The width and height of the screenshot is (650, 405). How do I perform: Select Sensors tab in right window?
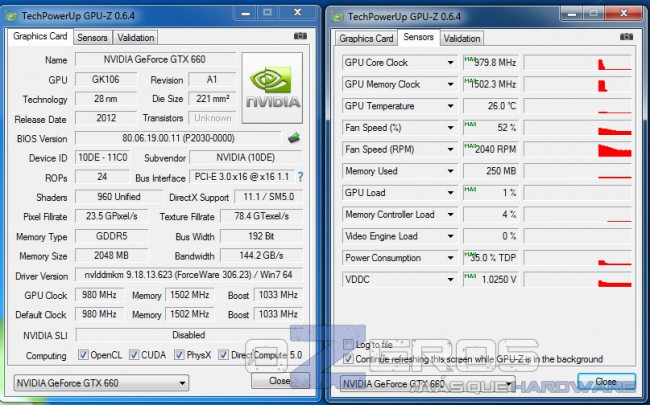(x=419, y=37)
